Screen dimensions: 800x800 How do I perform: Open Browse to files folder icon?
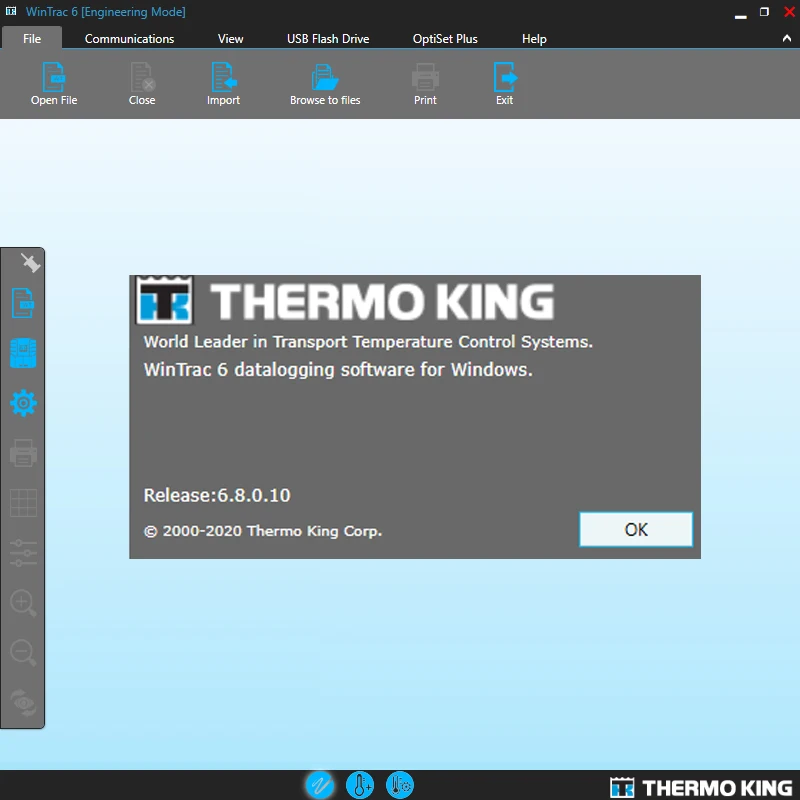(325, 77)
